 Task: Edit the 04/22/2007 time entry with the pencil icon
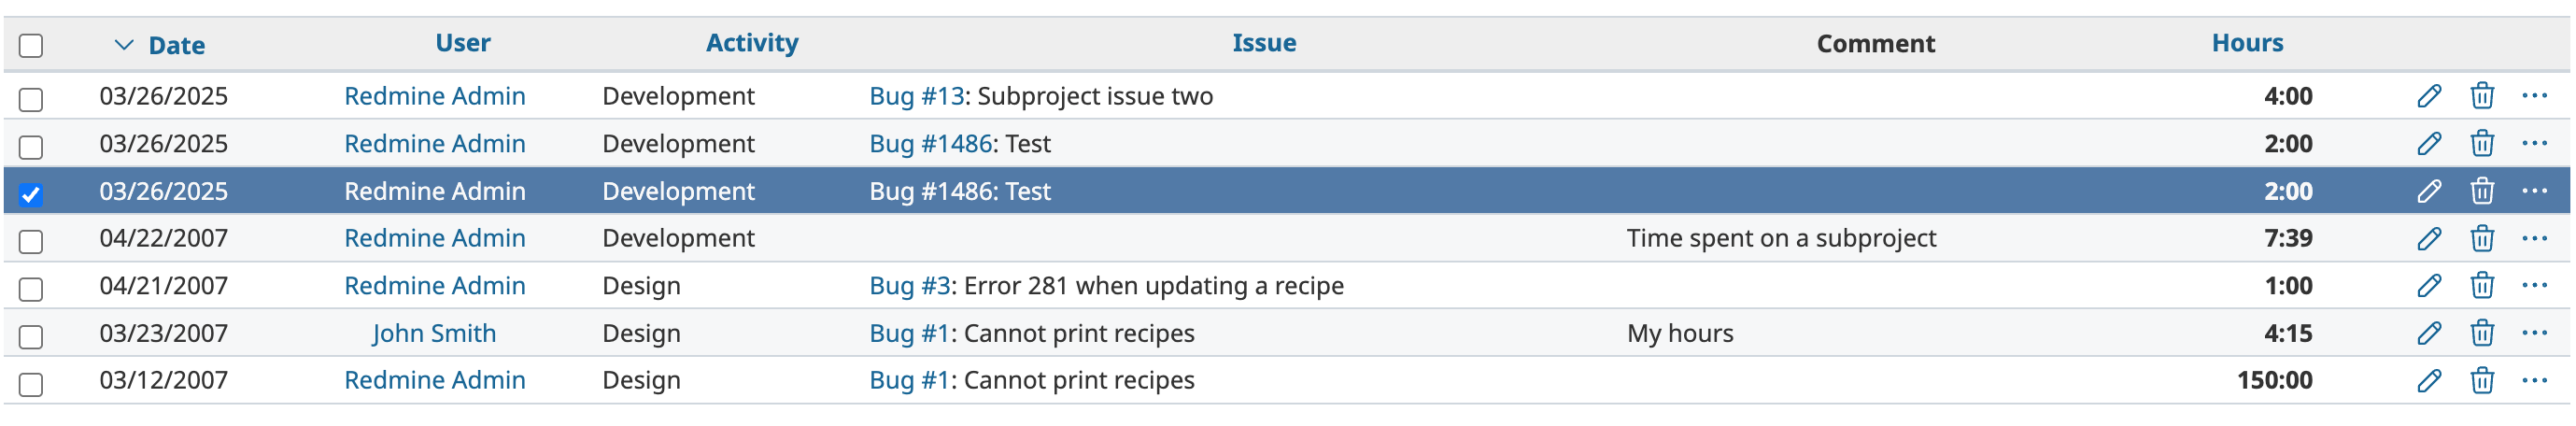[x=2428, y=238]
